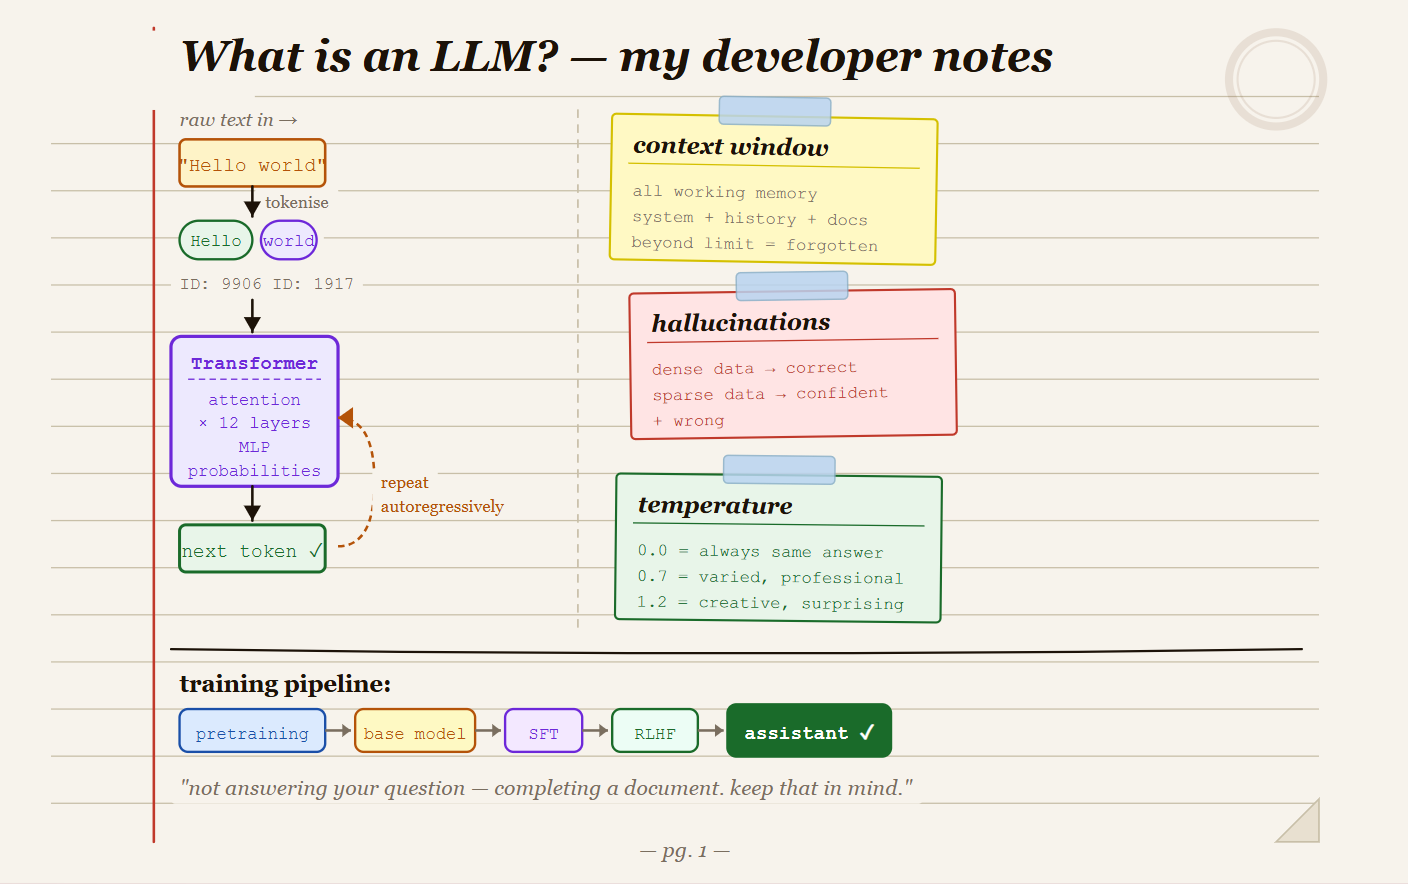Image resolution: width=1408 pixels, height=884 pixels.
Task: Click the "tokenise" label
Action: coord(297,202)
